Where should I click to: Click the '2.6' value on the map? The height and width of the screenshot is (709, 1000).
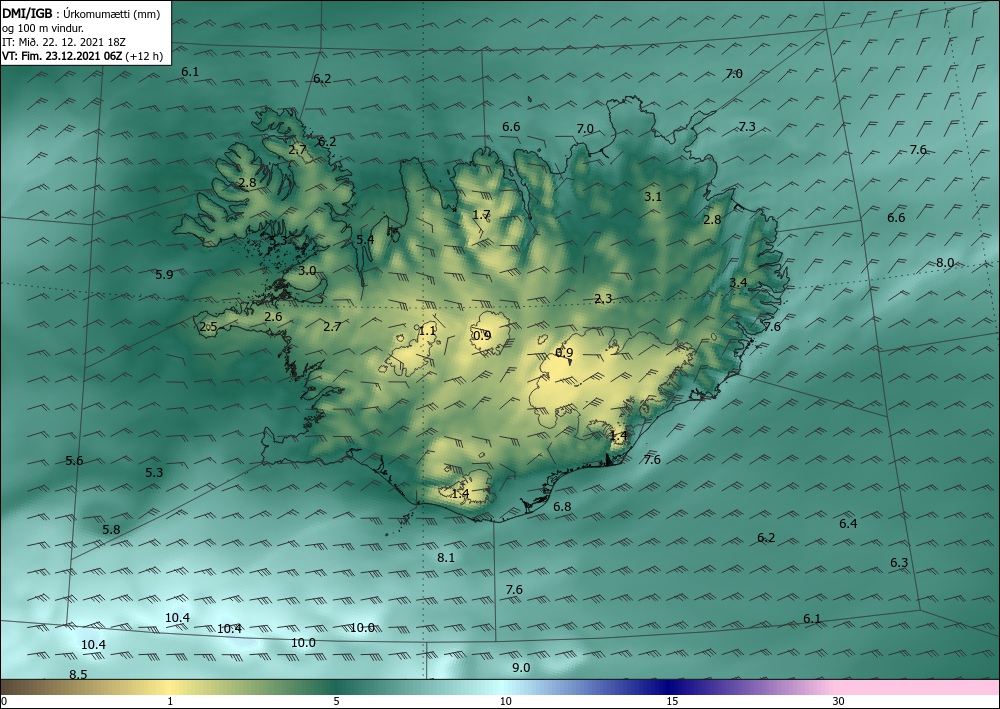273,316
